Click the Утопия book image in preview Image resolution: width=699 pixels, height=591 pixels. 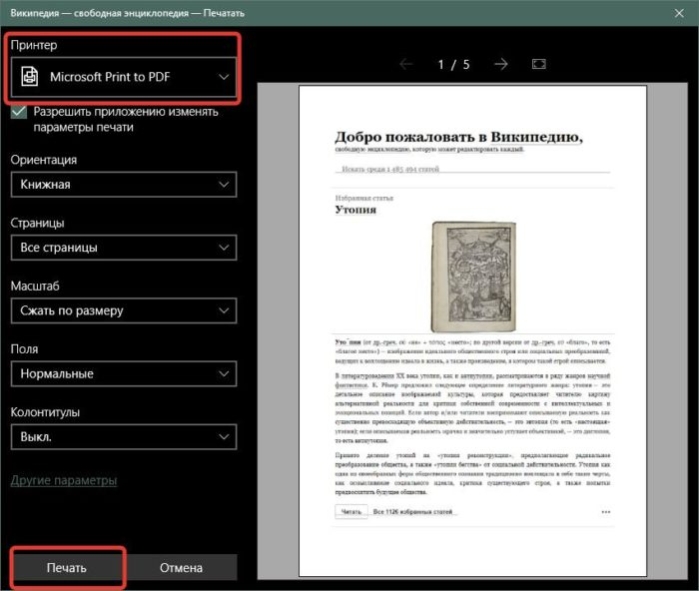click(x=473, y=276)
